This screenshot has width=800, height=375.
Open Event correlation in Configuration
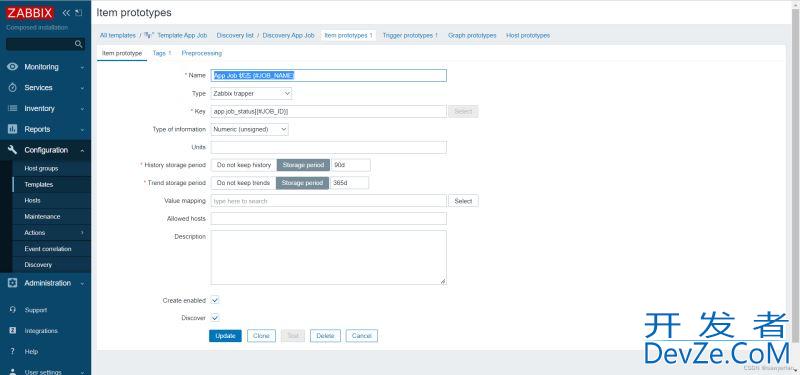48,249
